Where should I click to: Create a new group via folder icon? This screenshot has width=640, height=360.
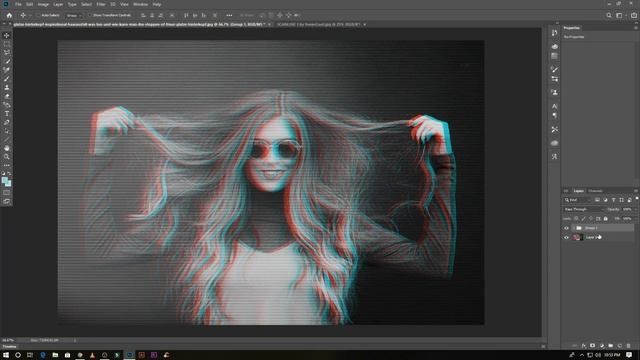(x=611, y=346)
